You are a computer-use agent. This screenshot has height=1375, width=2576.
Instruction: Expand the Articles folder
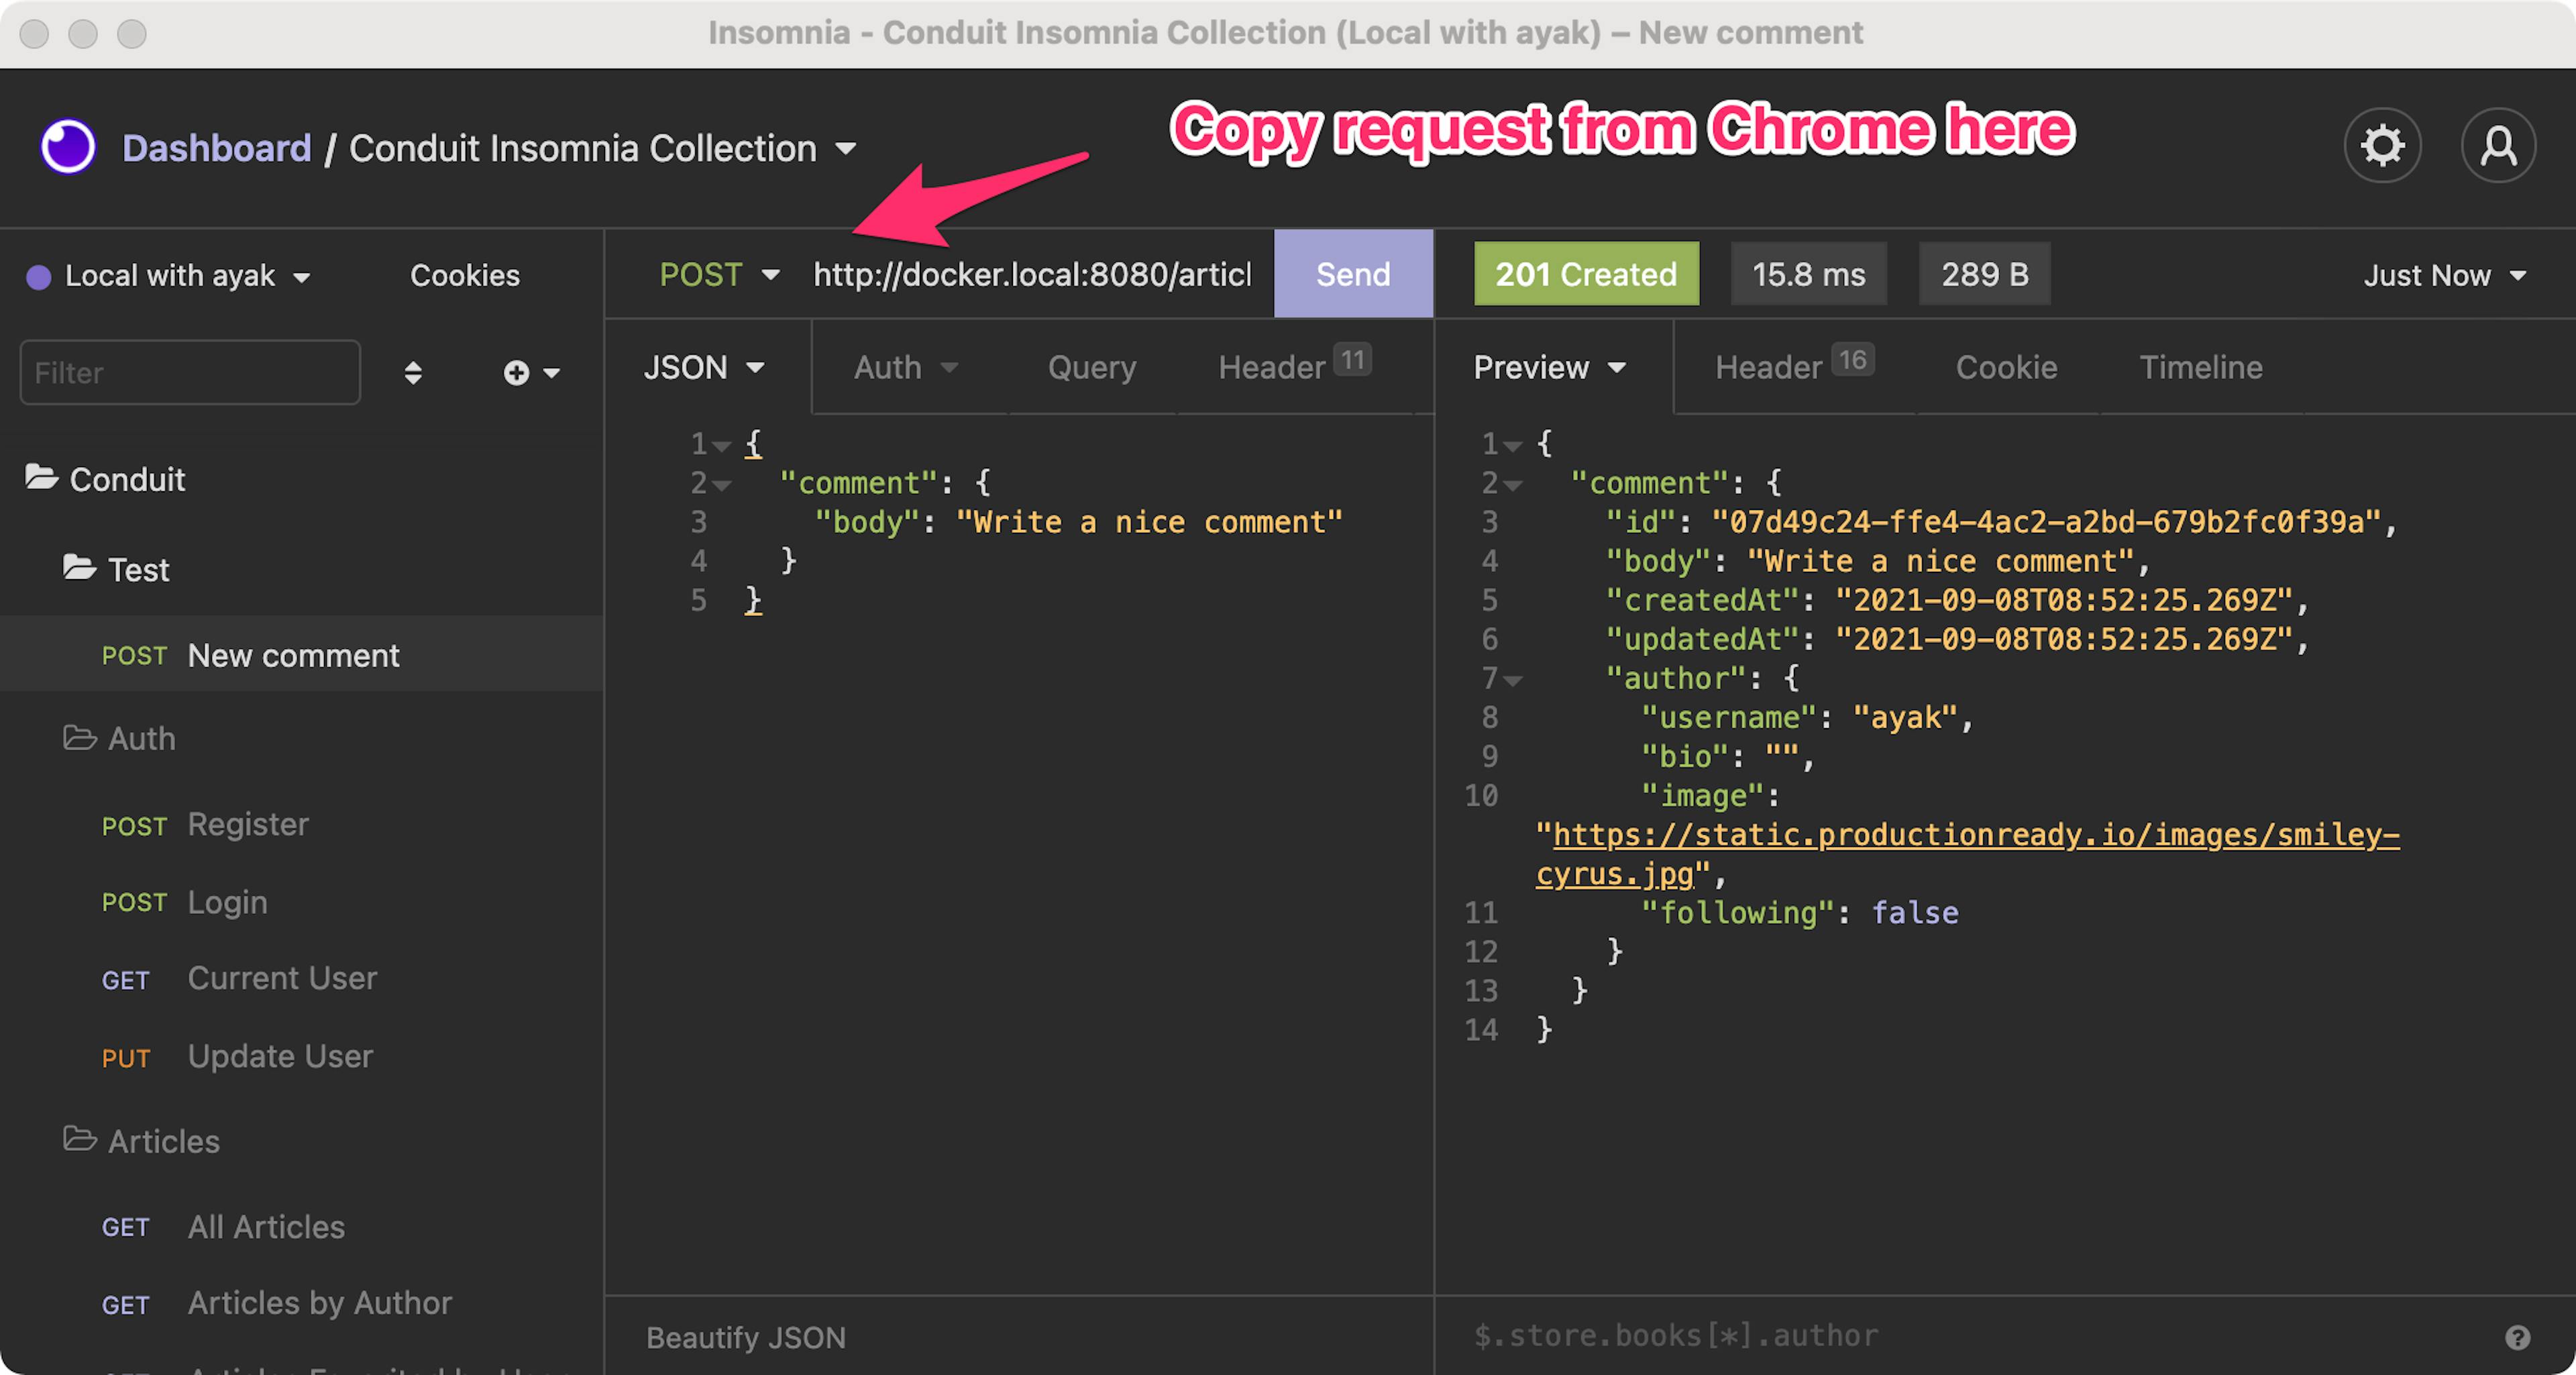(142, 1141)
